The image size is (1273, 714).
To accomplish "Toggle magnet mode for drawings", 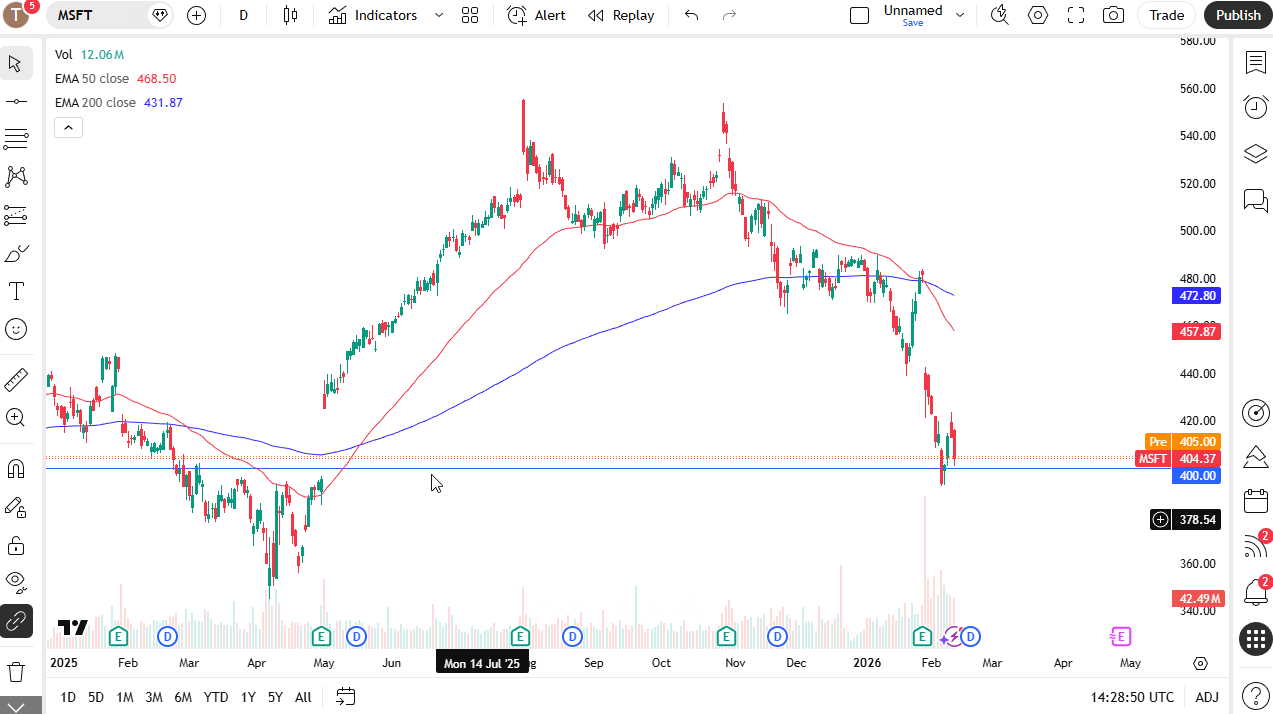I will click(x=16, y=468).
